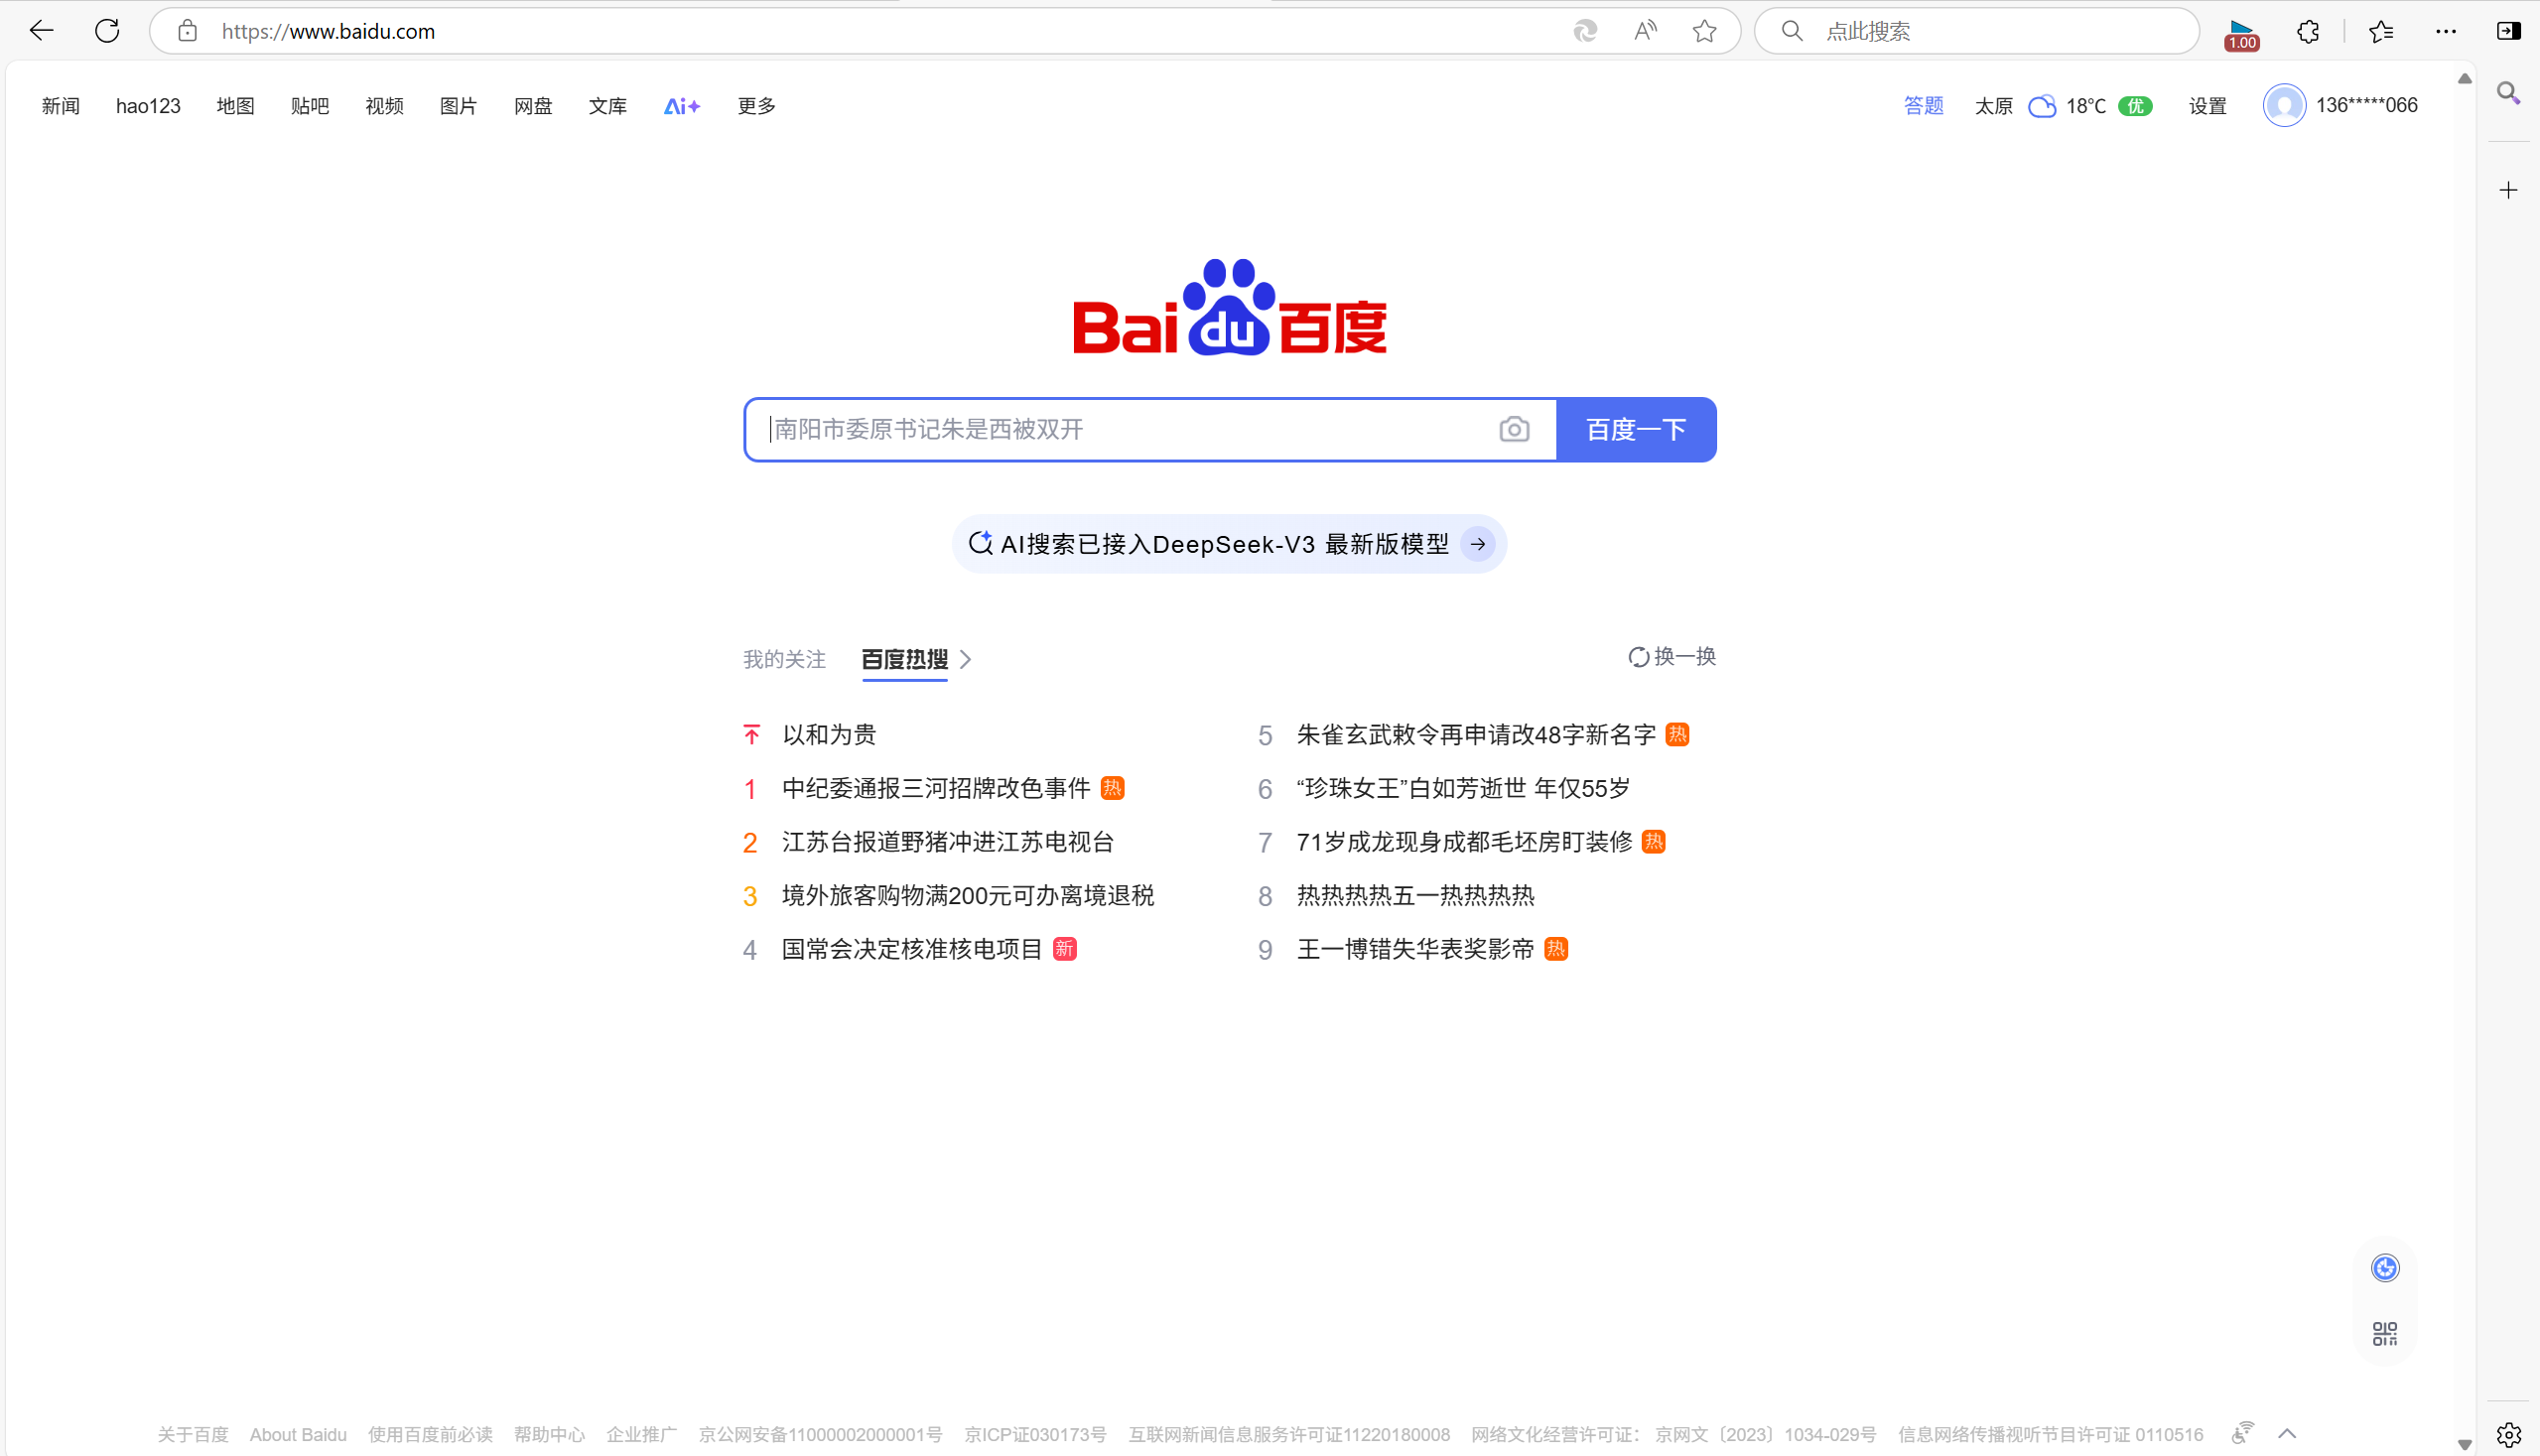Open hot search 以和为贵 link
This screenshot has width=2540, height=1456.
pyautogui.click(x=829, y=735)
